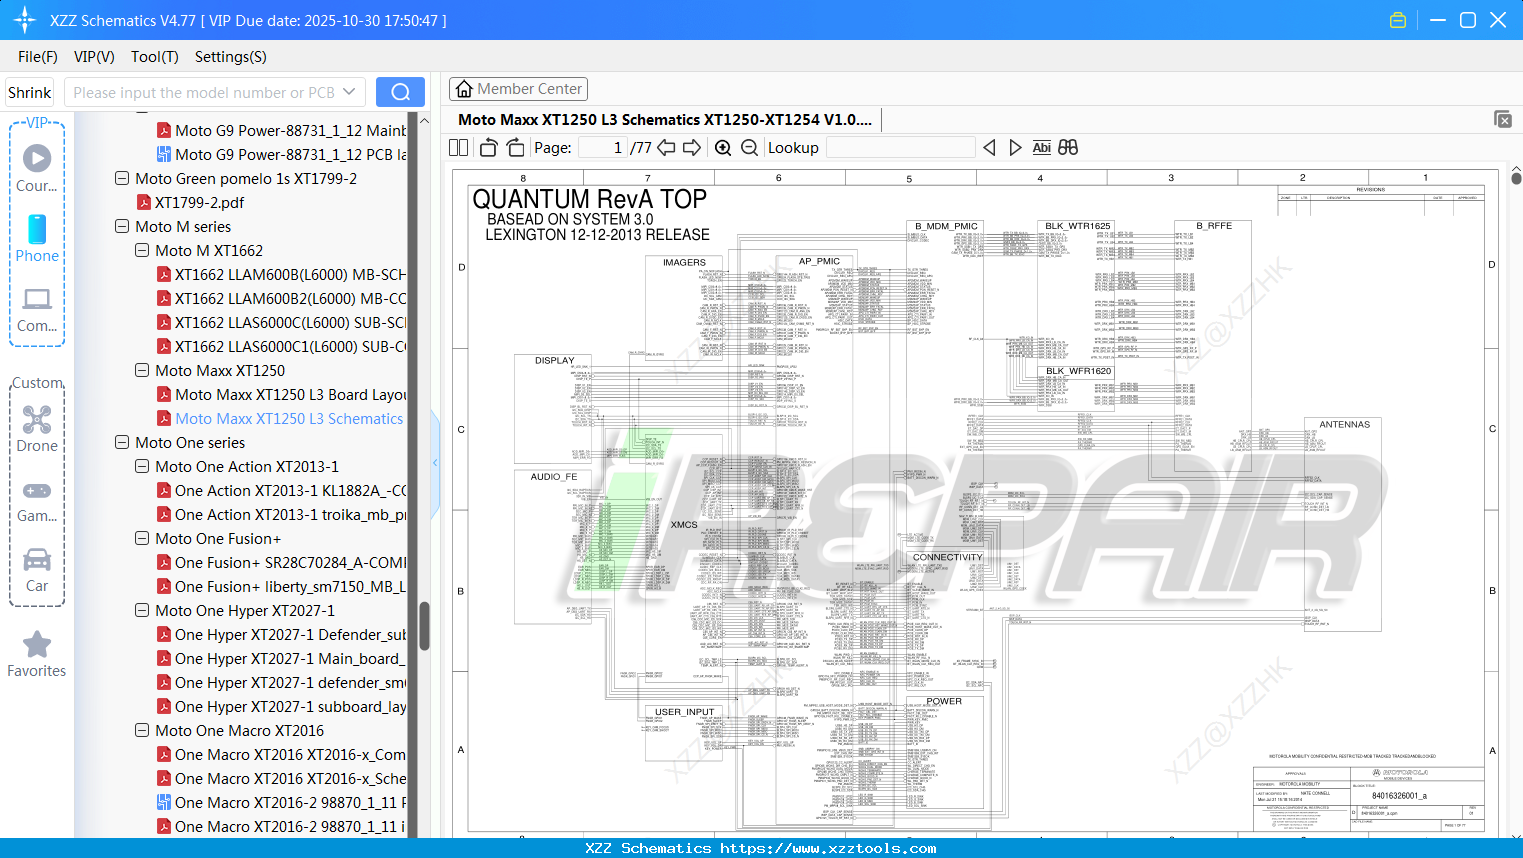Rotate the schematic counterclockwise
Screen dimensions: 1523x858
[x=487, y=147]
